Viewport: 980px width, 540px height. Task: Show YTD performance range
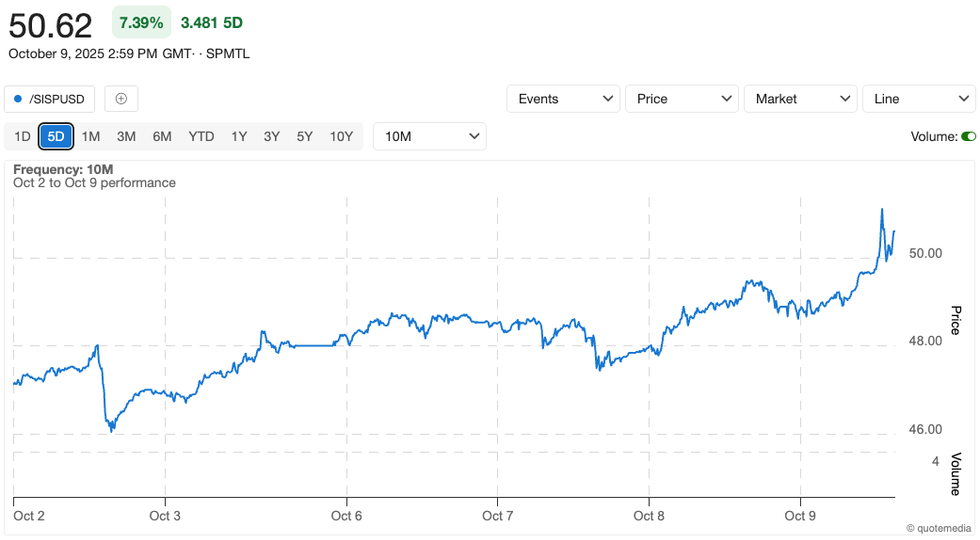coord(201,136)
